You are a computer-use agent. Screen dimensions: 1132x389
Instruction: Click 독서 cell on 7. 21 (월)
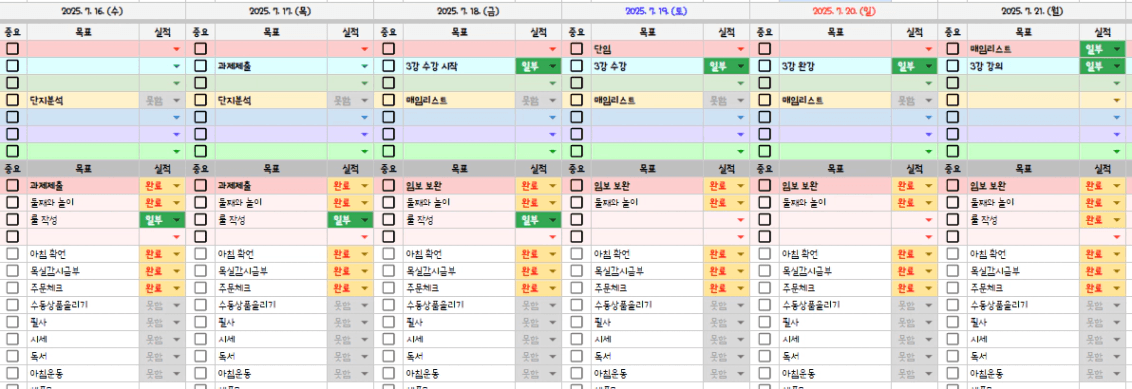[1024, 356]
